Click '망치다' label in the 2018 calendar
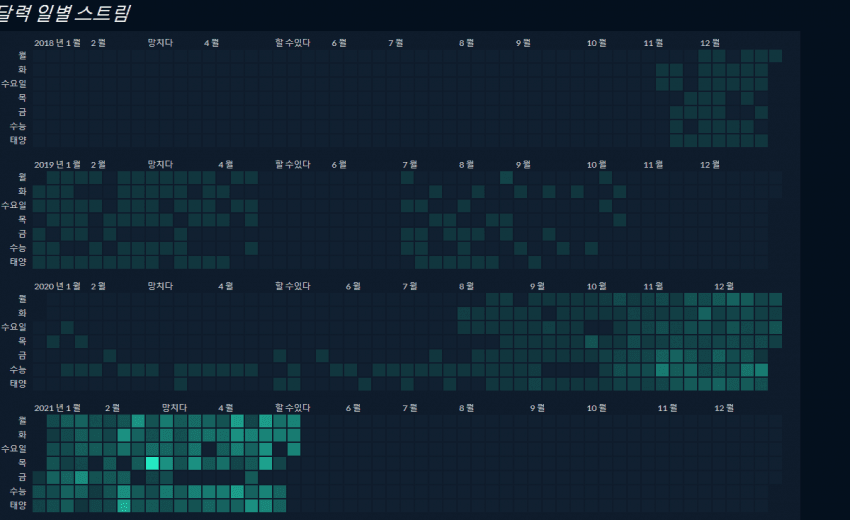 (x=160, y=43)
